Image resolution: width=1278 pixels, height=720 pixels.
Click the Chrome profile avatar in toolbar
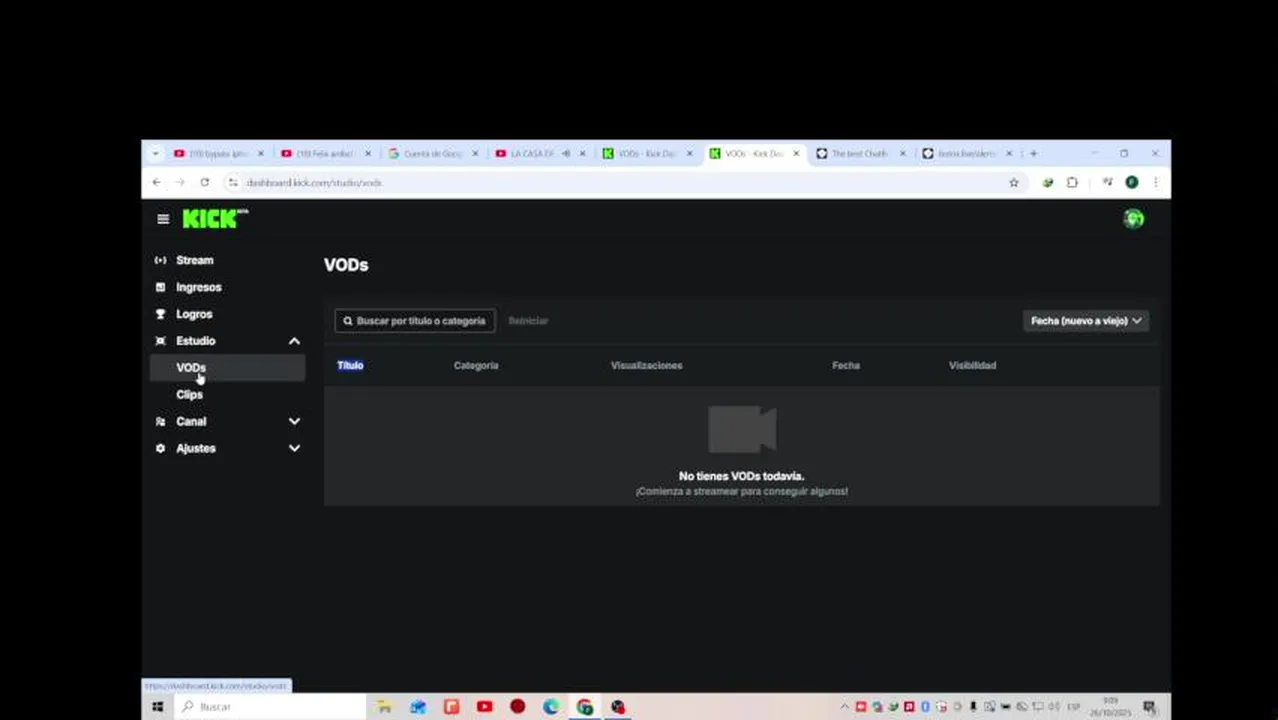[1132, 183]
